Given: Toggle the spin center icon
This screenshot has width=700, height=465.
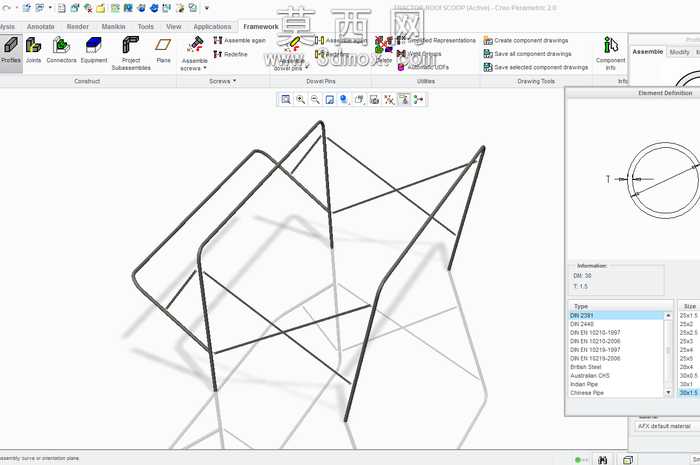Looking at the screenshot, I should point(419,100).
